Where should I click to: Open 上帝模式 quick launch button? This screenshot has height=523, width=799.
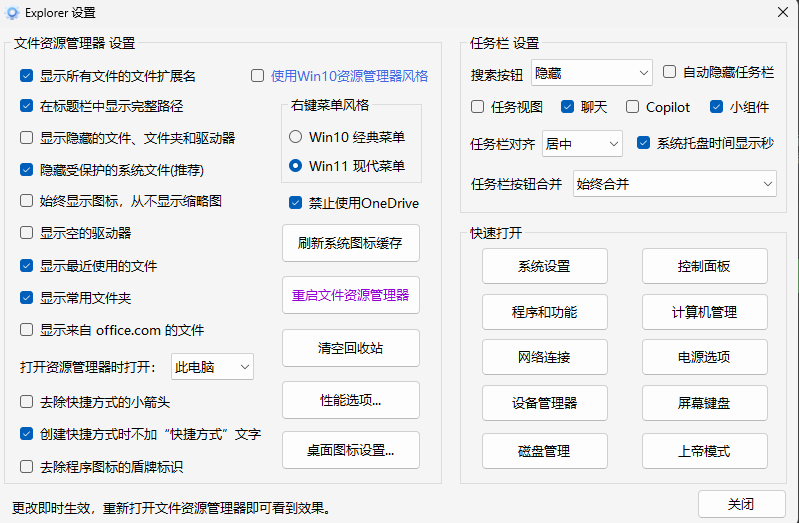tap(704, 451)
